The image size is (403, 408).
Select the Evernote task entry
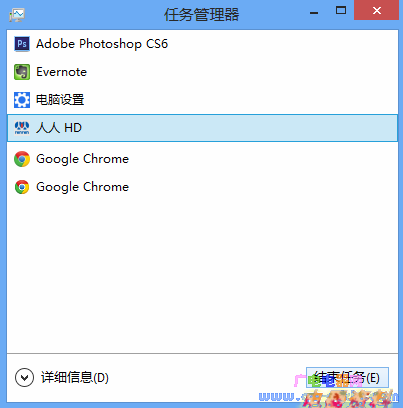tap(61, 72)
